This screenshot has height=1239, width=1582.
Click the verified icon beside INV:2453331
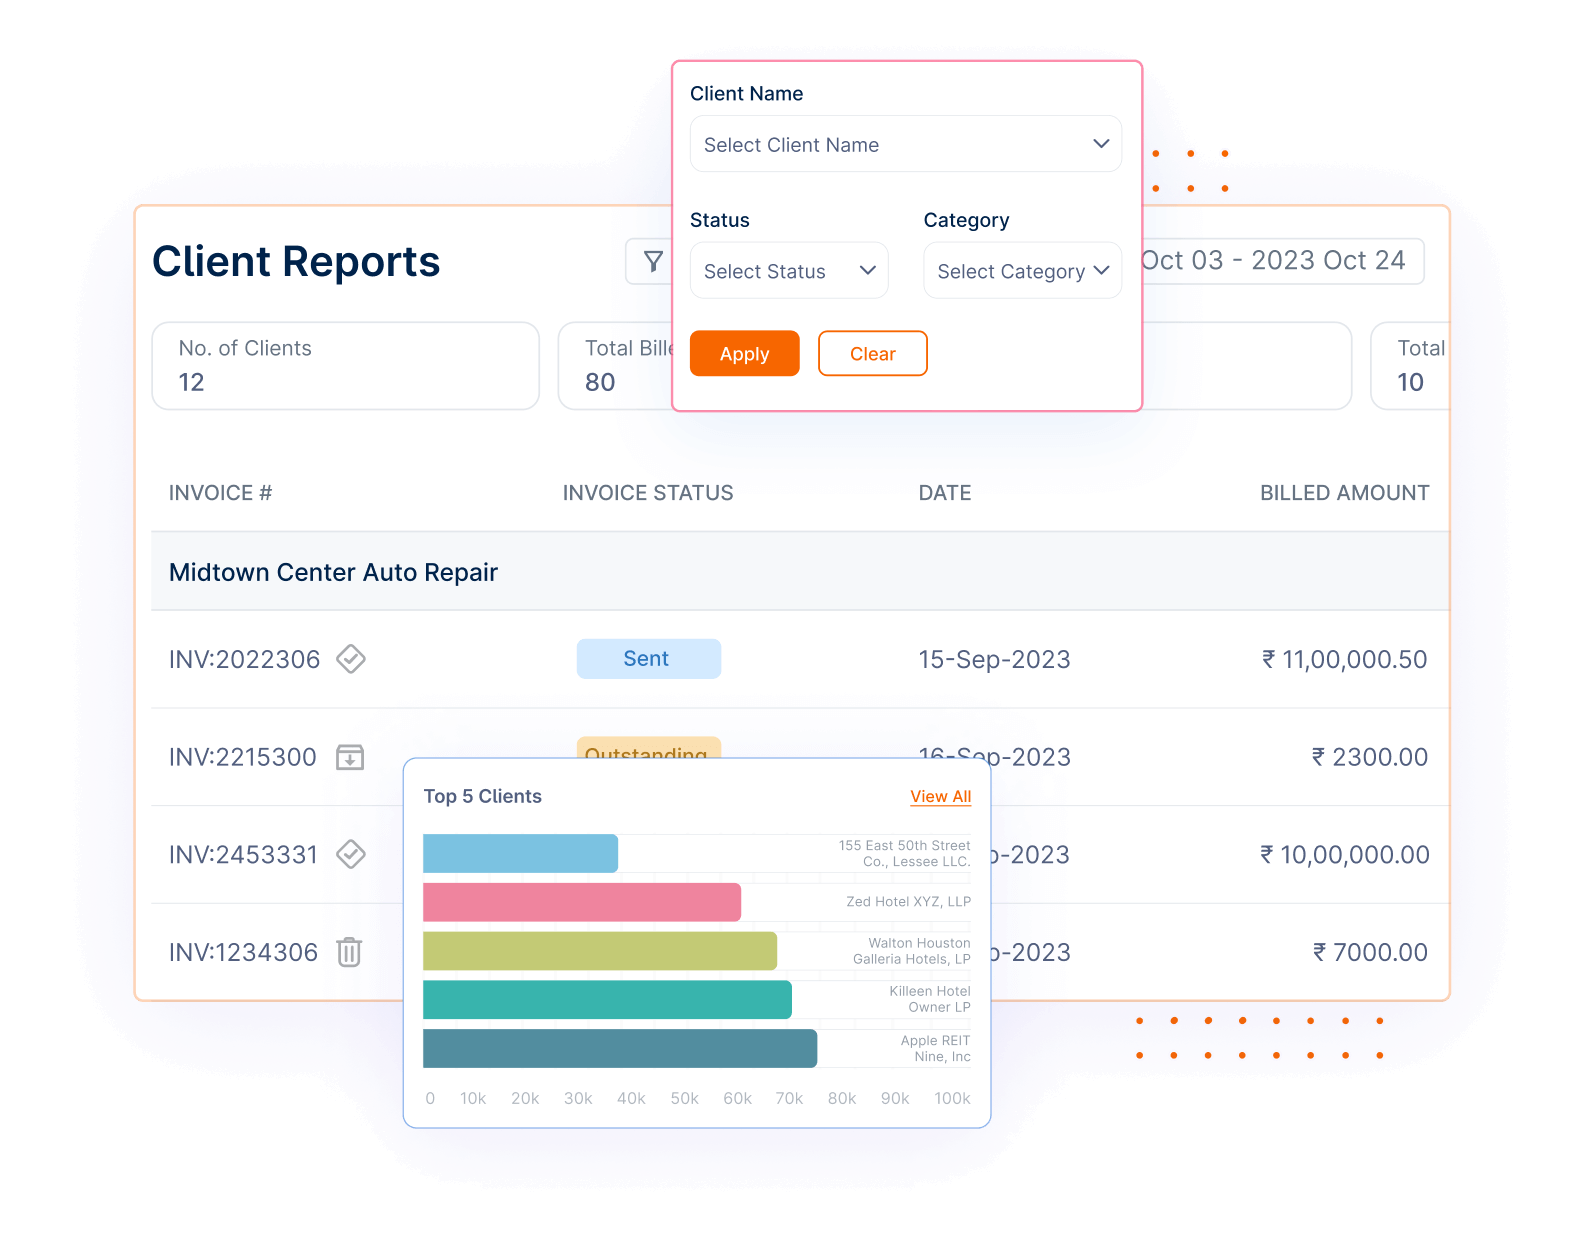pos(350,854)
